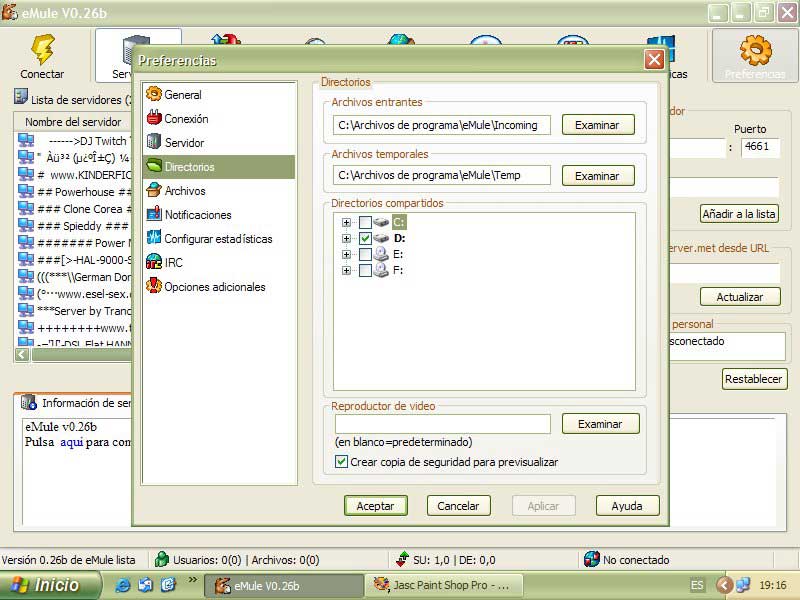The width and height of the screenshot is (800, 600).
Task: Click the Nombre del servidor column header
Action: coord(73,122)
